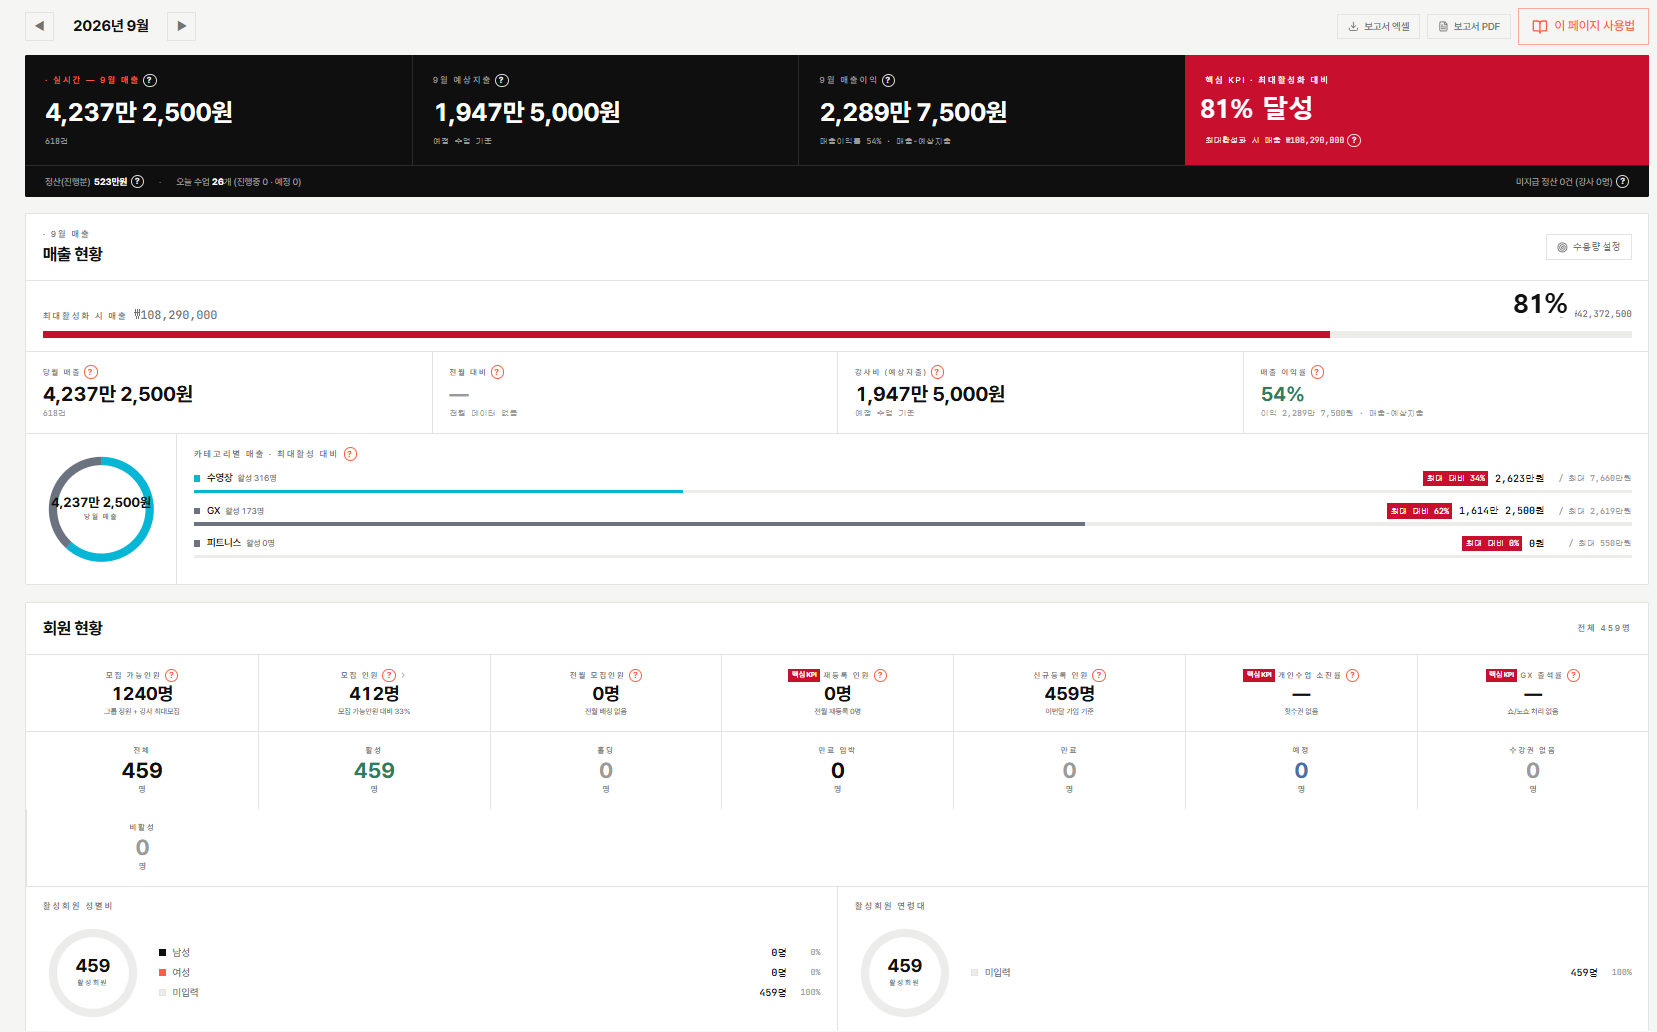Click the 보고서 엑셀 download button
Viewport: 1657px width, 1032px height.
coord(1378,26)
